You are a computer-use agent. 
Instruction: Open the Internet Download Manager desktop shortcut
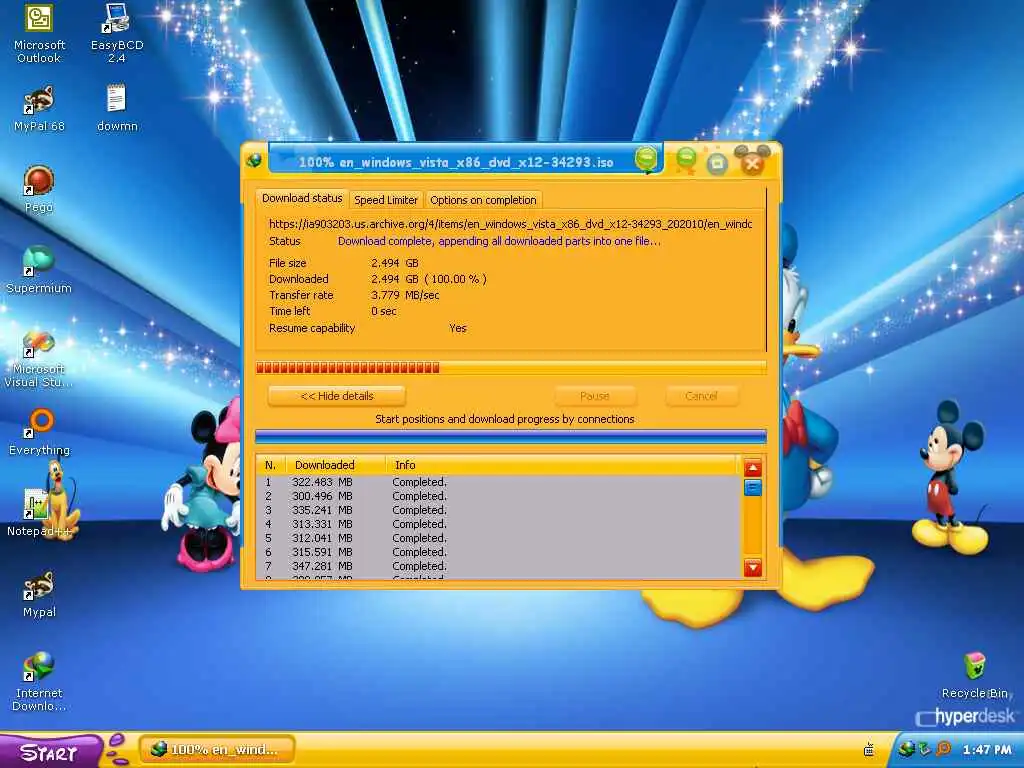(39, 682)
